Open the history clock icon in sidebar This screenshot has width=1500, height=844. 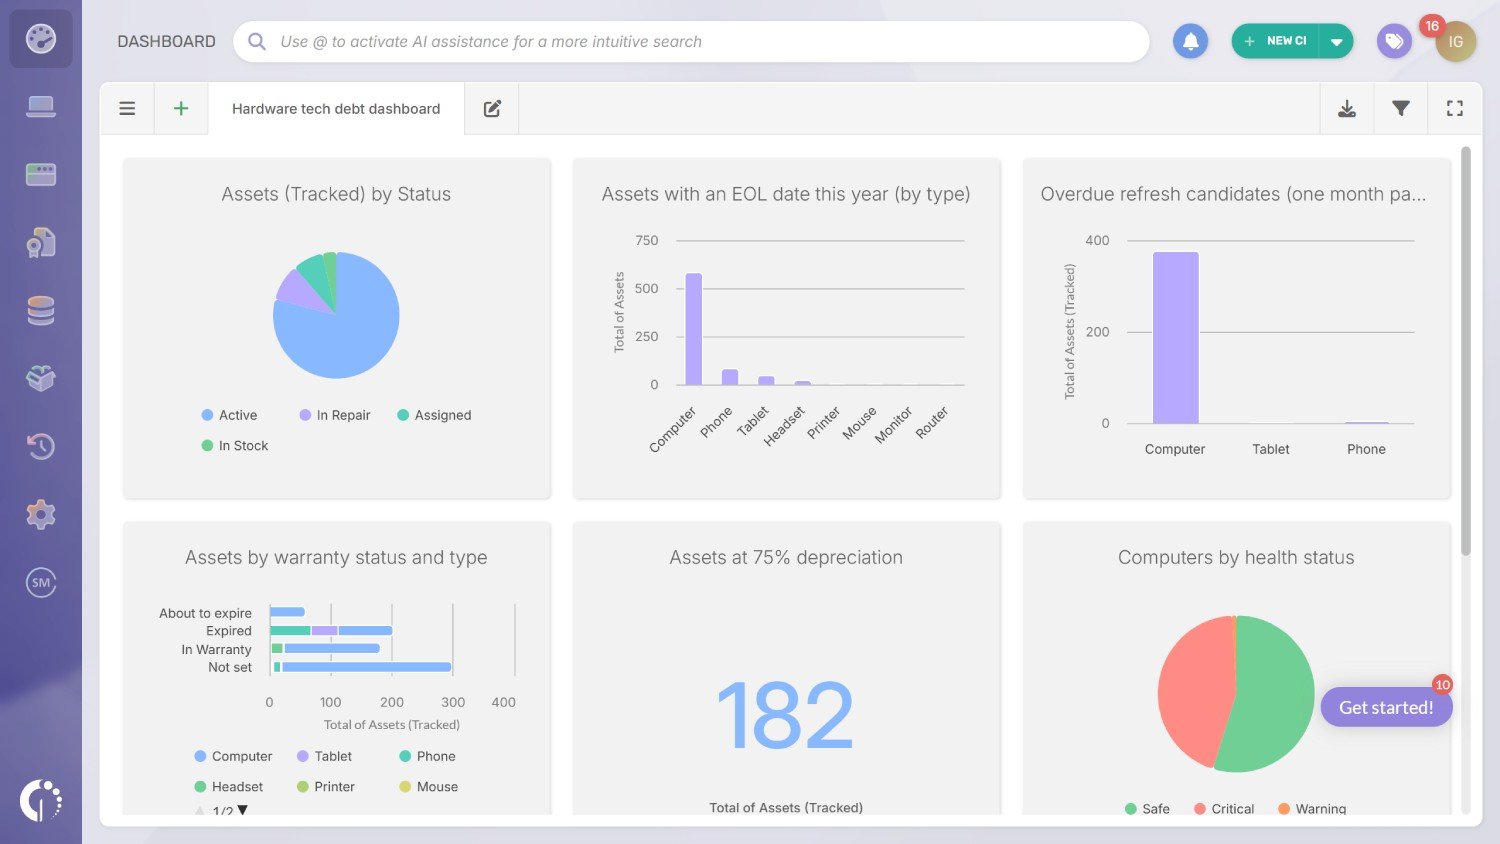click(41, 446)
